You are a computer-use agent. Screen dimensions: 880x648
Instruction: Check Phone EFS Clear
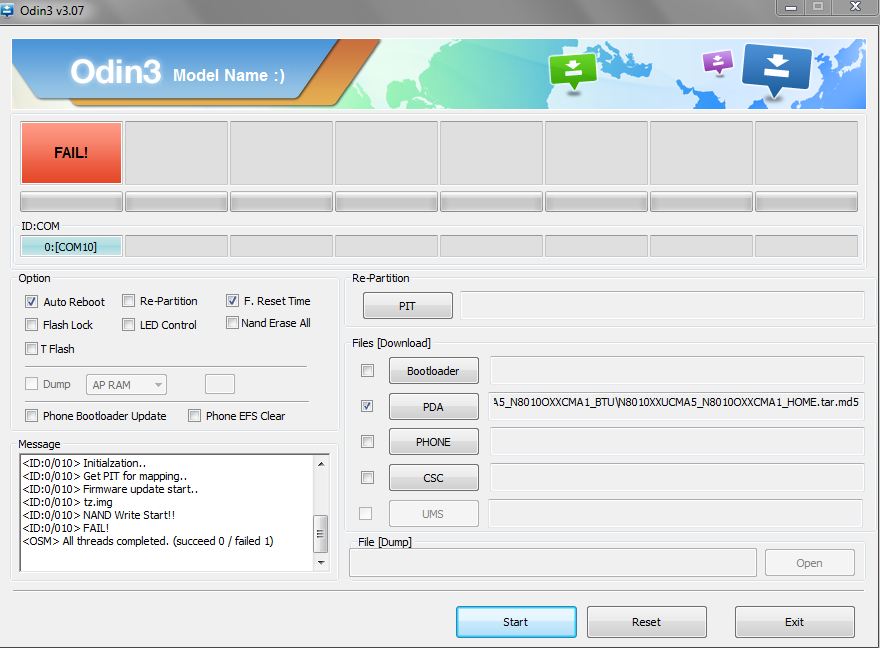pos(194,415)
